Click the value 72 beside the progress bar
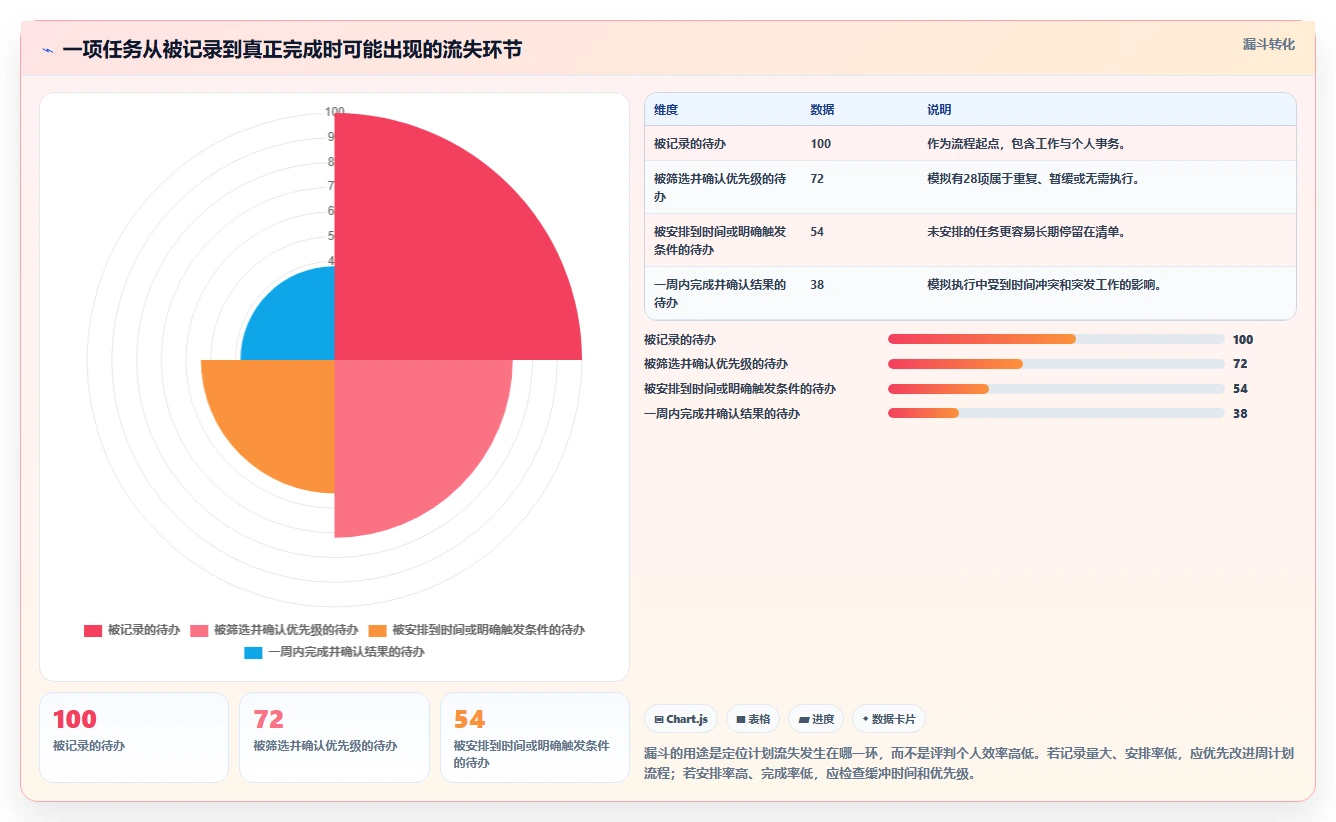1336x822 pixels. click(1240, 364)
